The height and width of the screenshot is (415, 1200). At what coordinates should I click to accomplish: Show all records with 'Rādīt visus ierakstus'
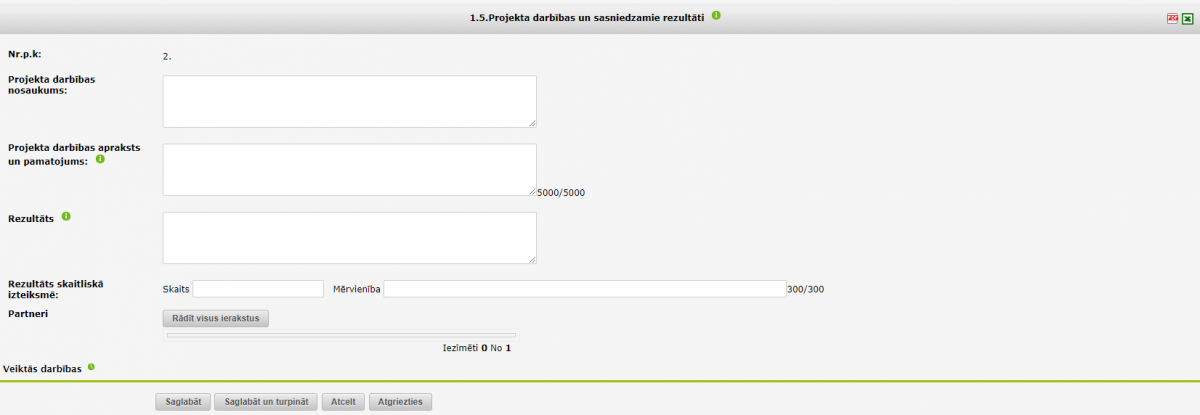tap(216, 318)
